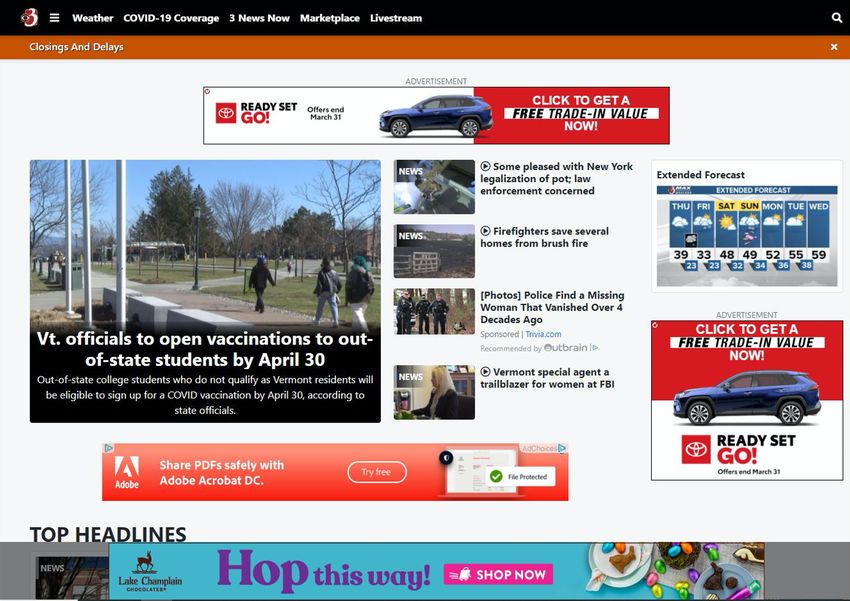Image resolution: width=850 pixels, height=601 pixels.
Task: Open the Extended Forecast heading
Action: [700, 175]
